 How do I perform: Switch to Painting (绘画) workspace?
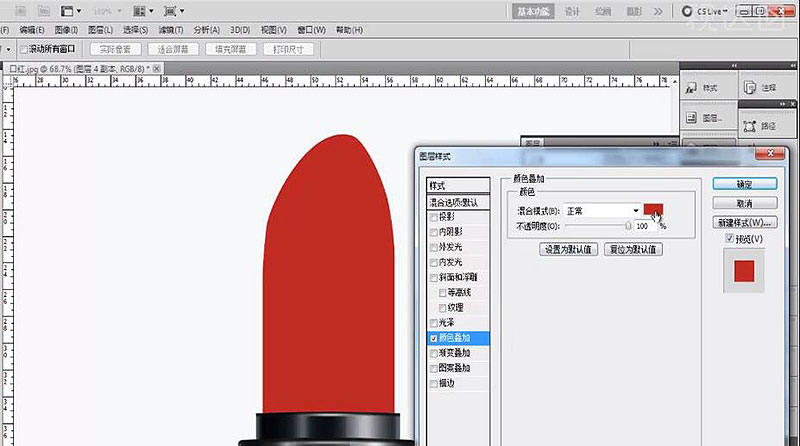[x=603, y=11]
